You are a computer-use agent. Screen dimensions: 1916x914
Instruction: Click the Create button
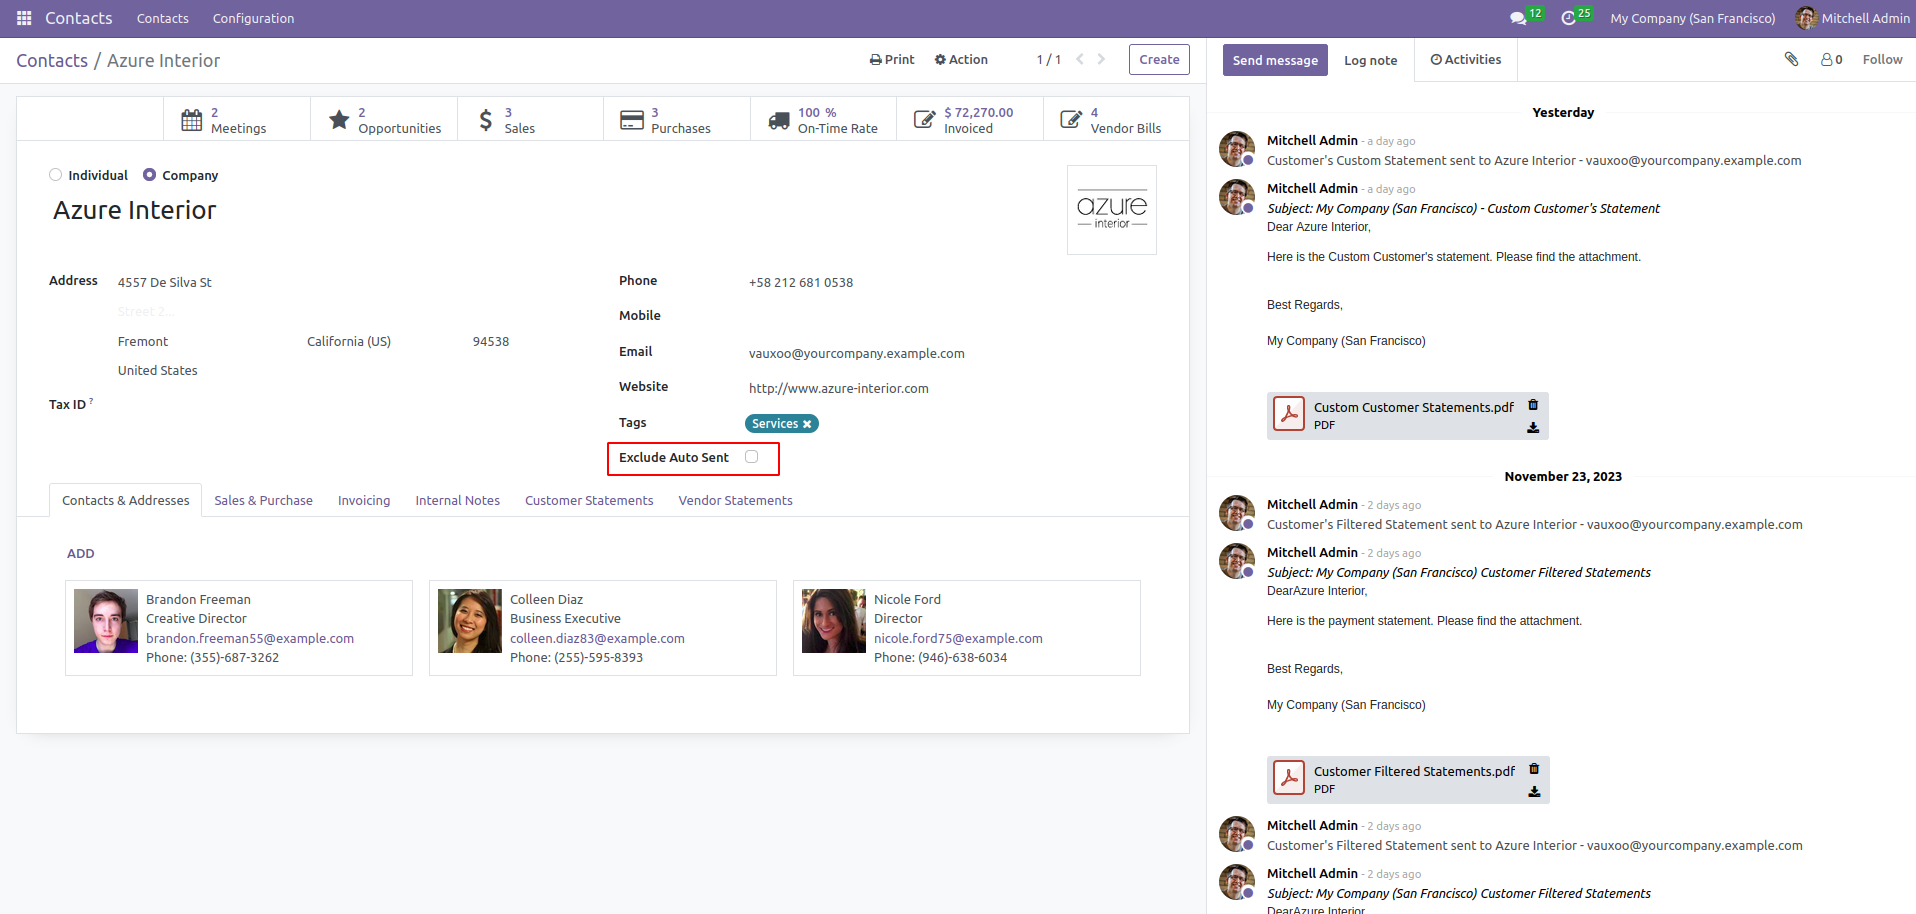click(x=1159, y=59)
